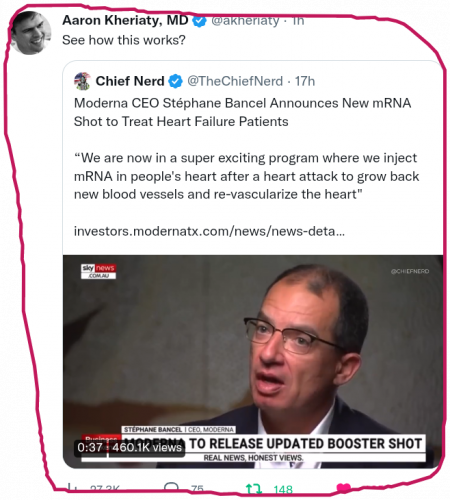
Task: Click the green retweet icon
Action: coord(254,489)
